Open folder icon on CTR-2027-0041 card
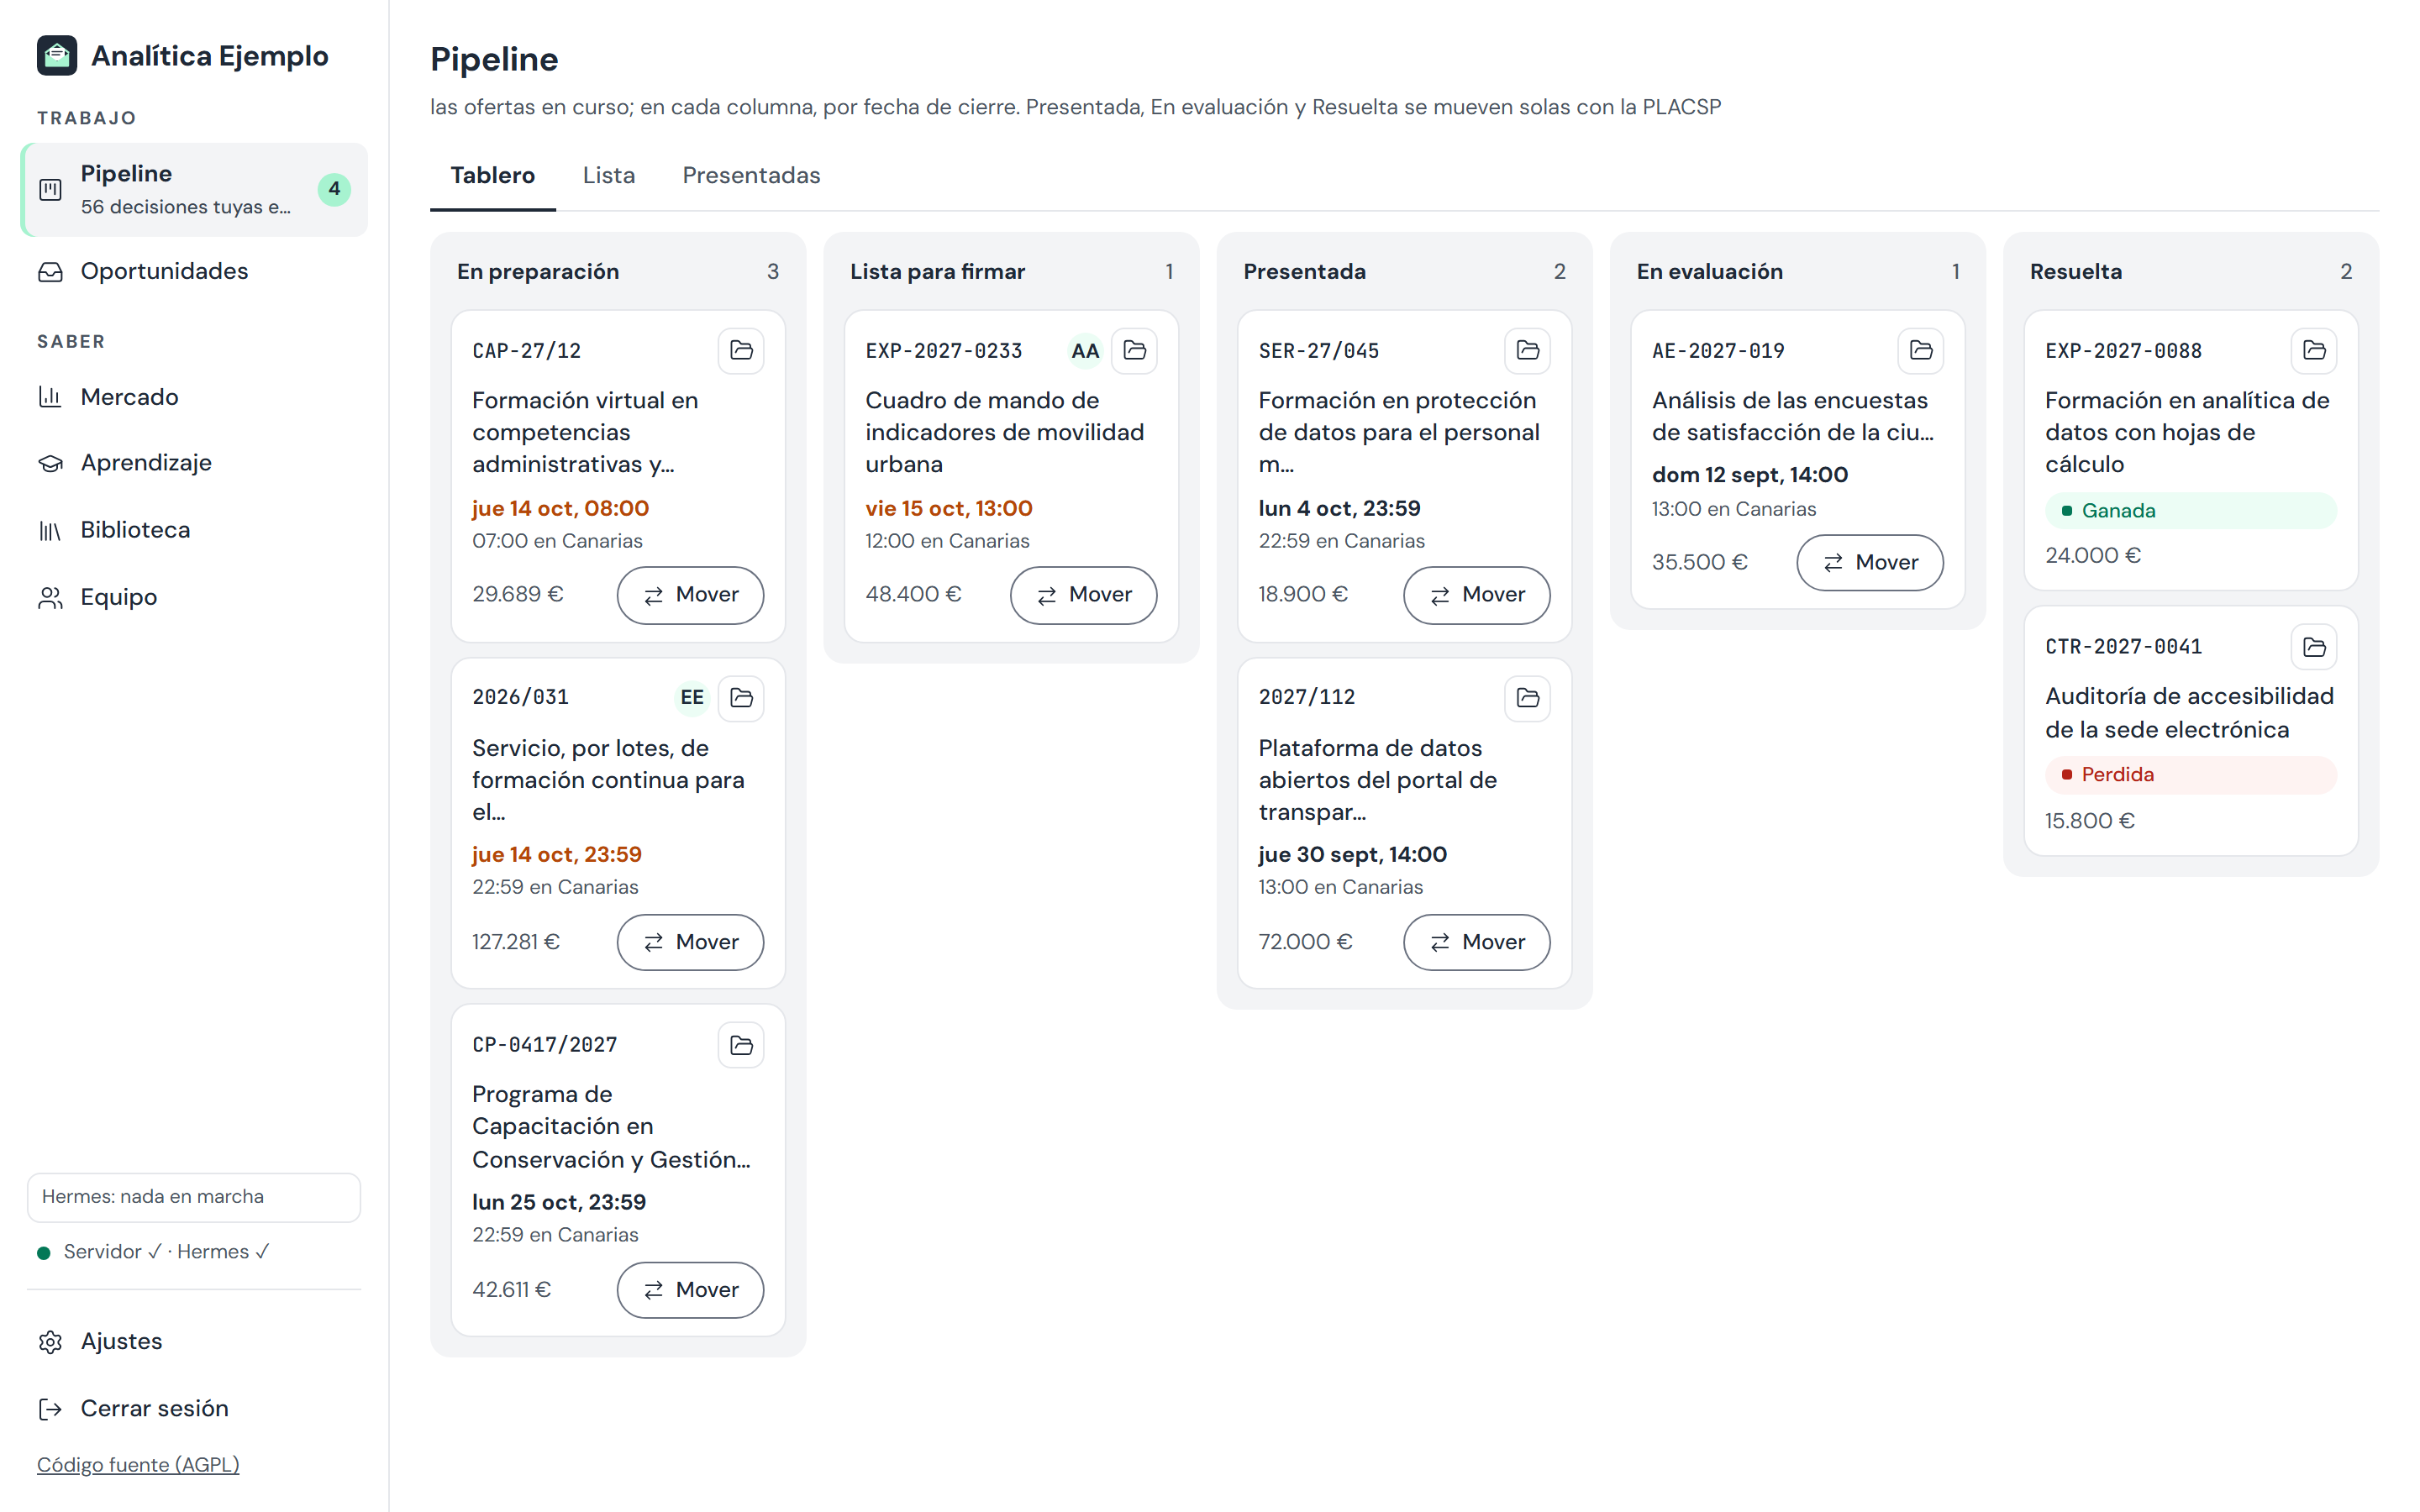2420x1512 pixels. point(2313,647)
